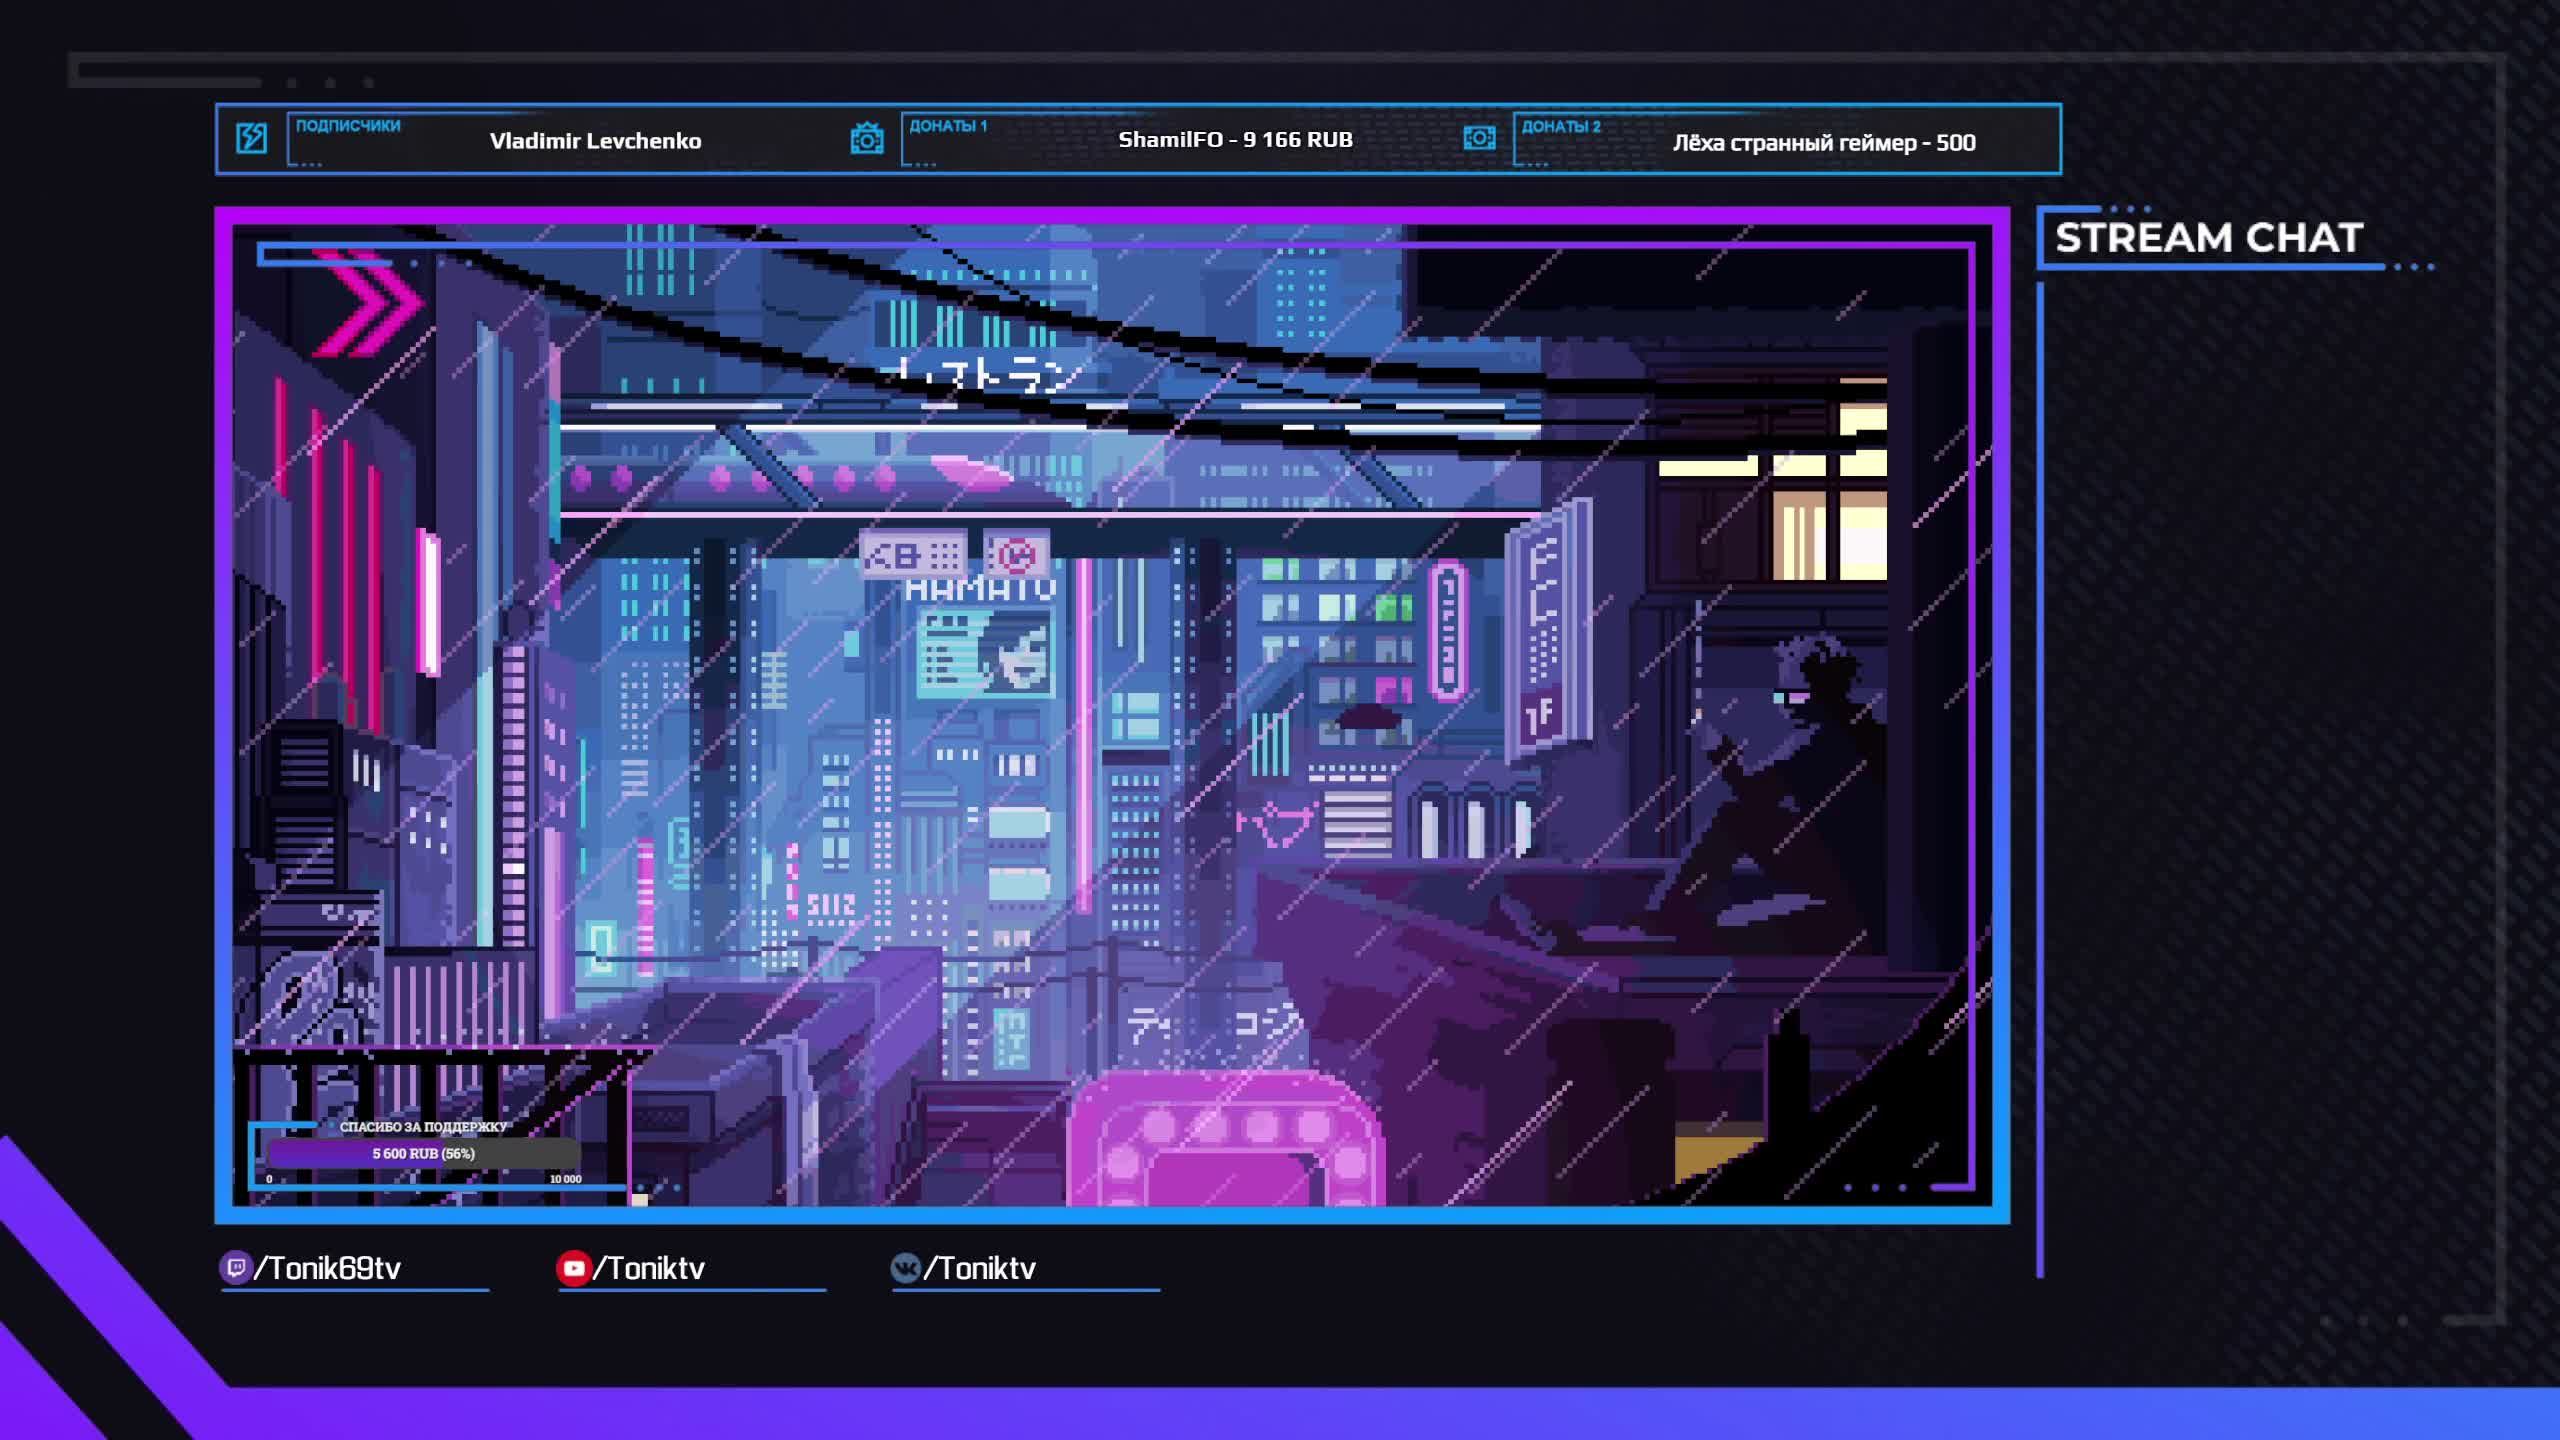Click the HAMATO billboard portrait
Viewport: 2560px width, 1440px height.
point(1014,655)
